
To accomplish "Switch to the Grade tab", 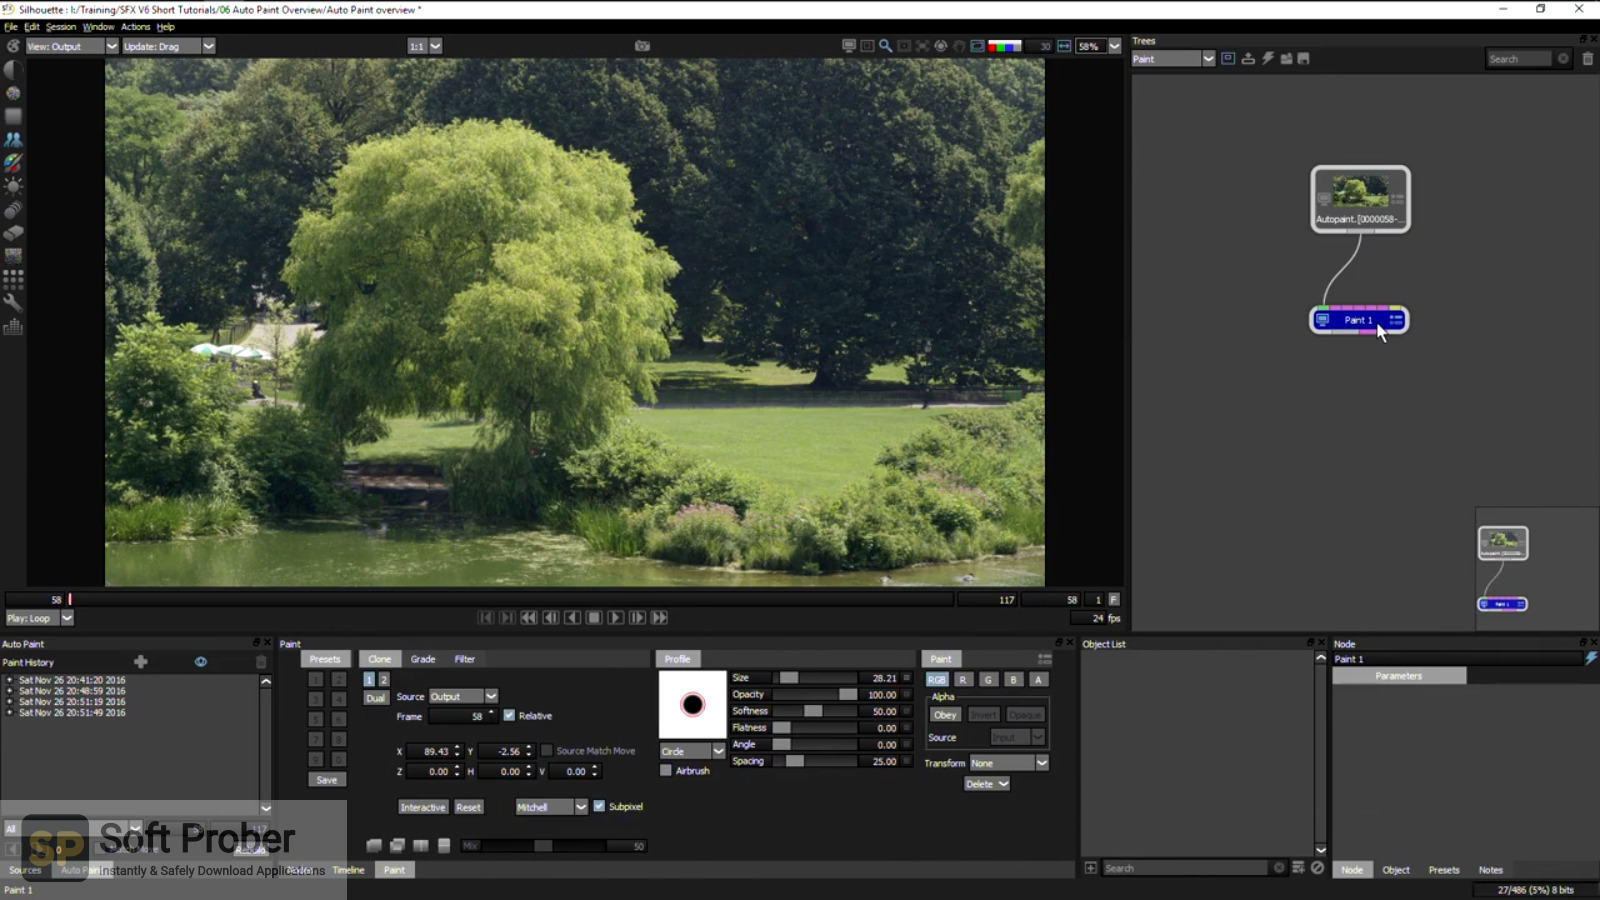I will pos(423,659).
